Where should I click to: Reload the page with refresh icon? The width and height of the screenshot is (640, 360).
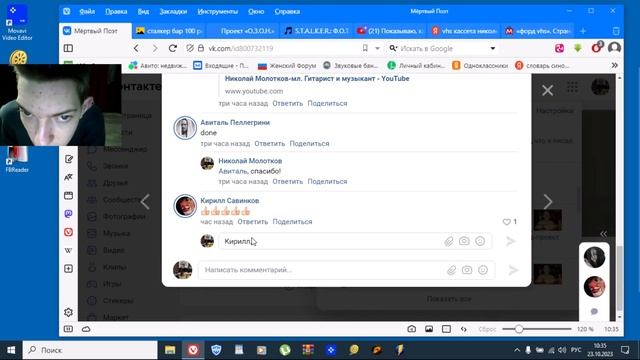pyautogui.click(x=173, y=48)
